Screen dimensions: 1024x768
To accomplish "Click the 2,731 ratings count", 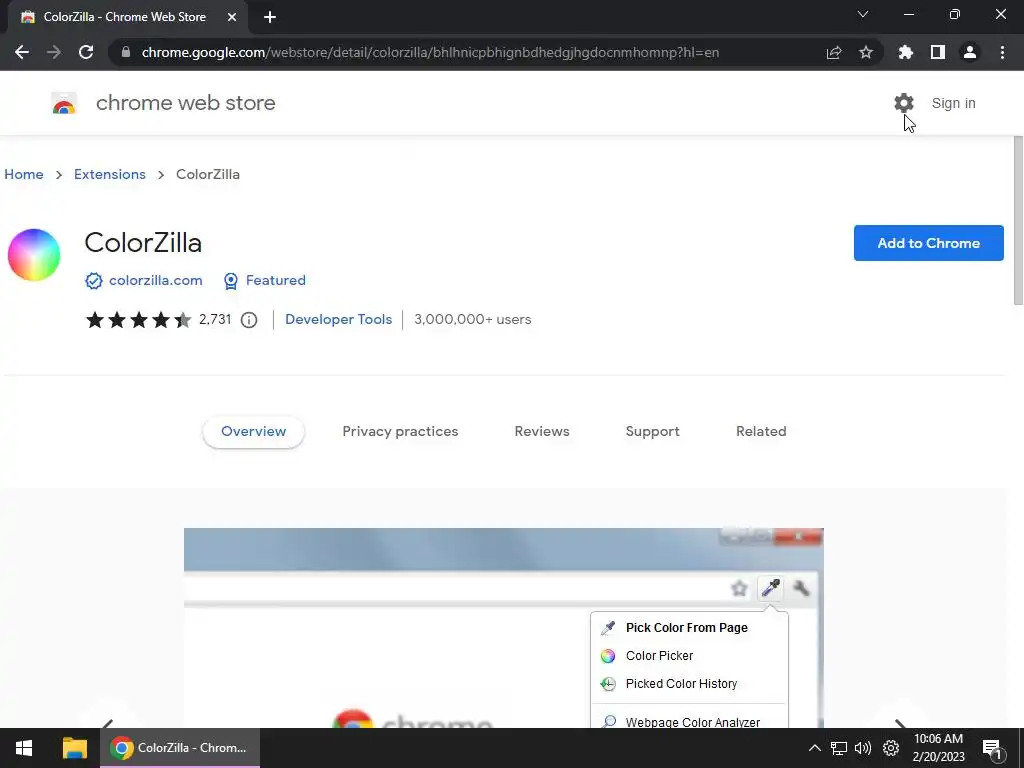I will tap(215, 319).
